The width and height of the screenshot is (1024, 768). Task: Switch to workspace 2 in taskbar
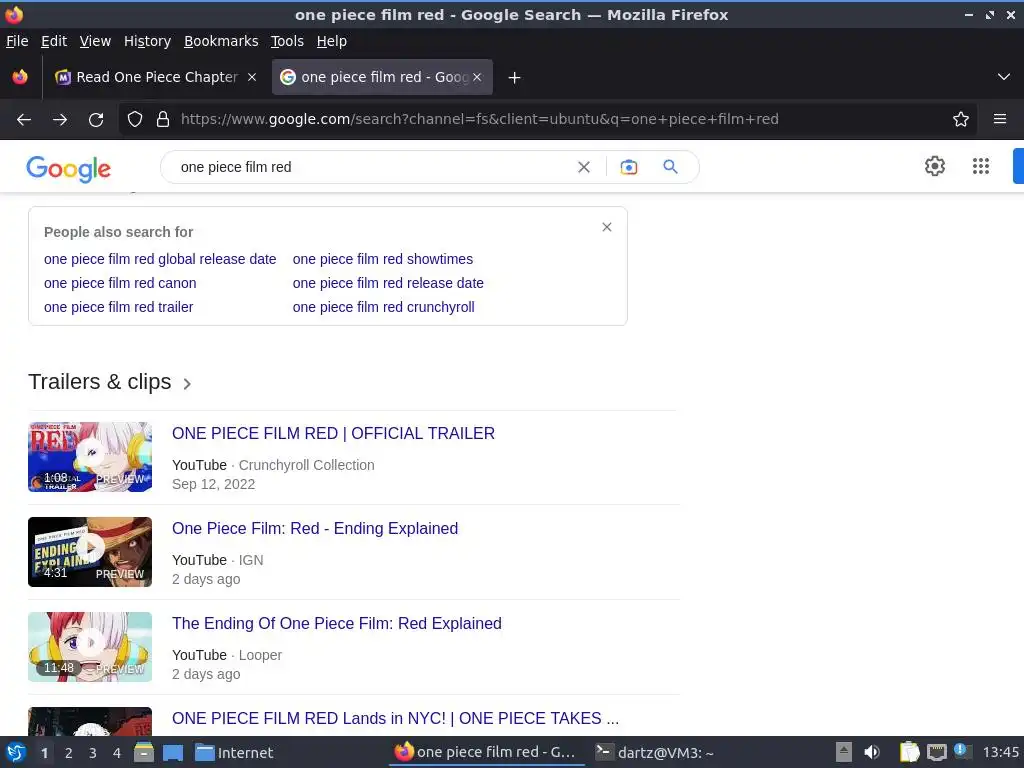coord(69,753)
